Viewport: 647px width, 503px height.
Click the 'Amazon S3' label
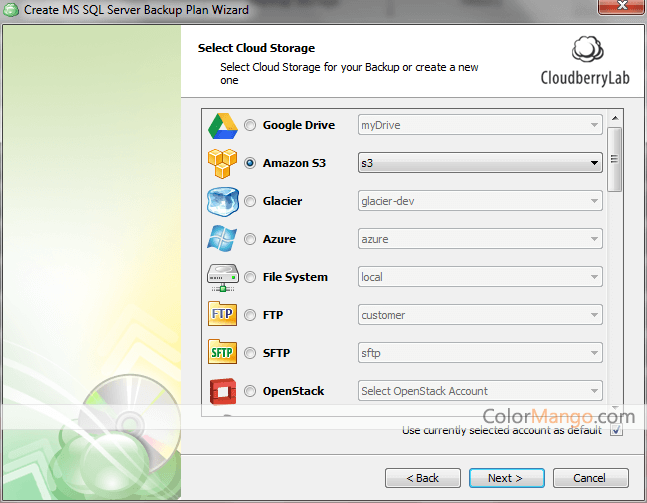tap(294, 163)
